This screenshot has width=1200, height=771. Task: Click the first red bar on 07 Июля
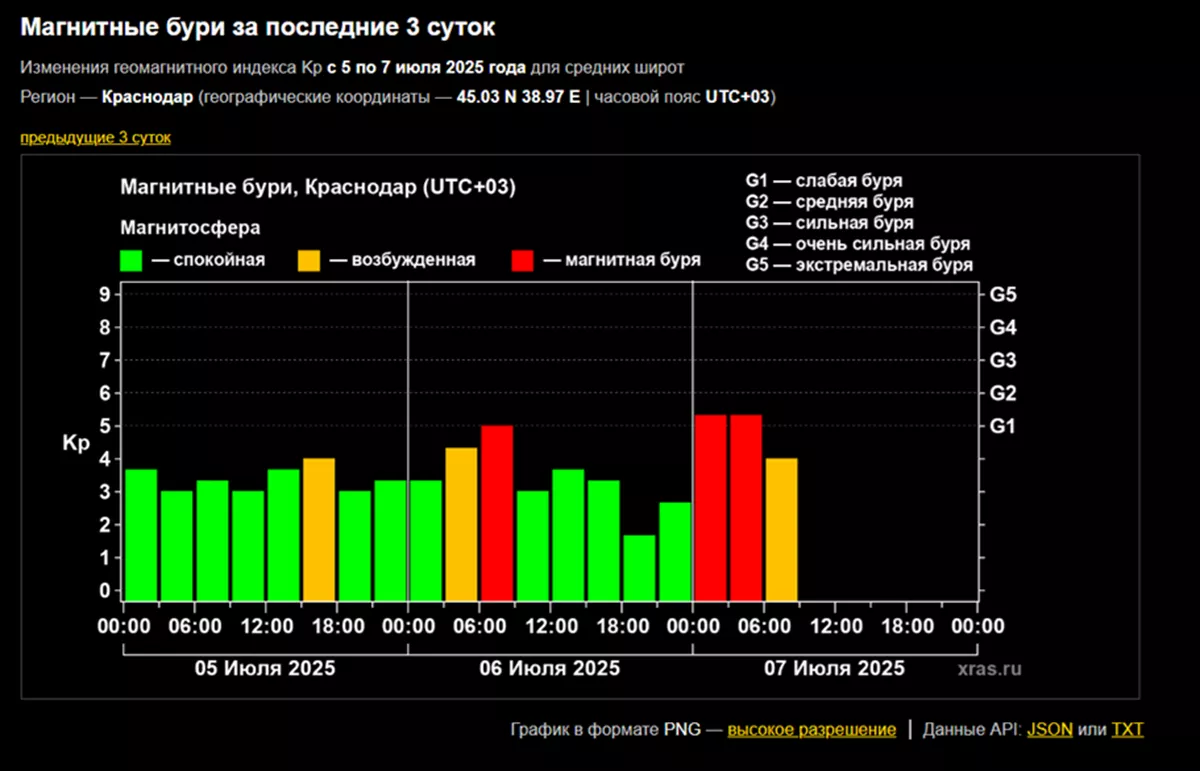tap(710, 507)
